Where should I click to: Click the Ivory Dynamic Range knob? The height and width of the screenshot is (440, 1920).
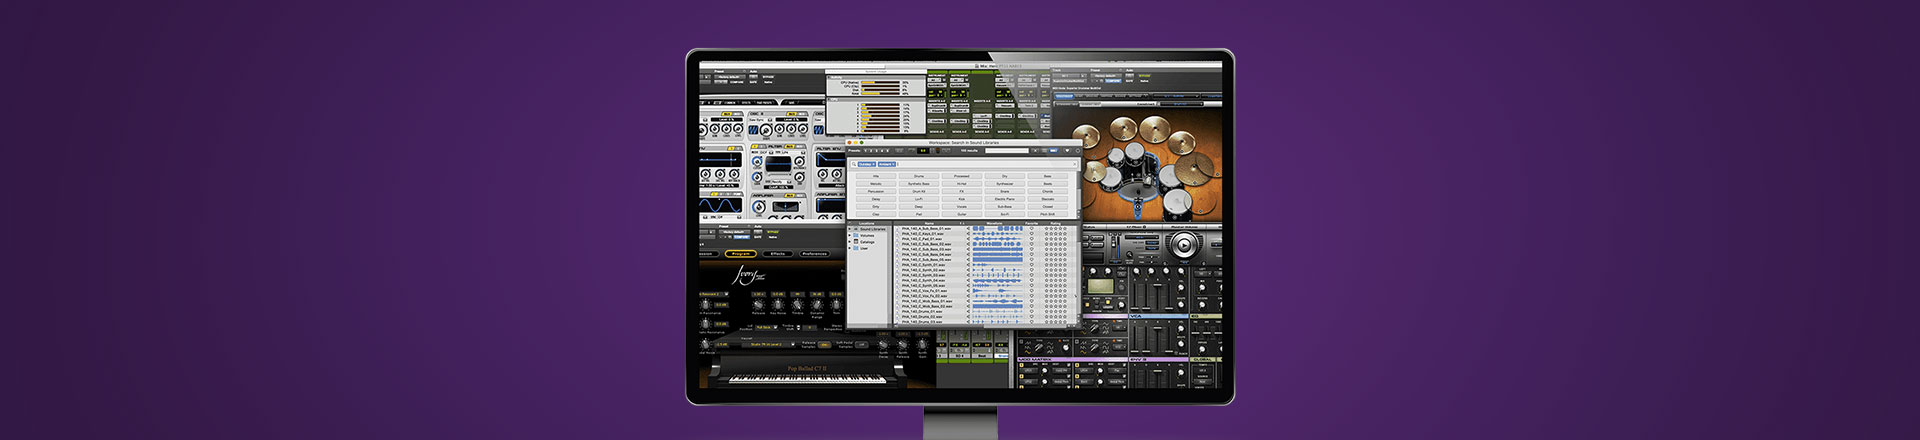tap(817, 305)
